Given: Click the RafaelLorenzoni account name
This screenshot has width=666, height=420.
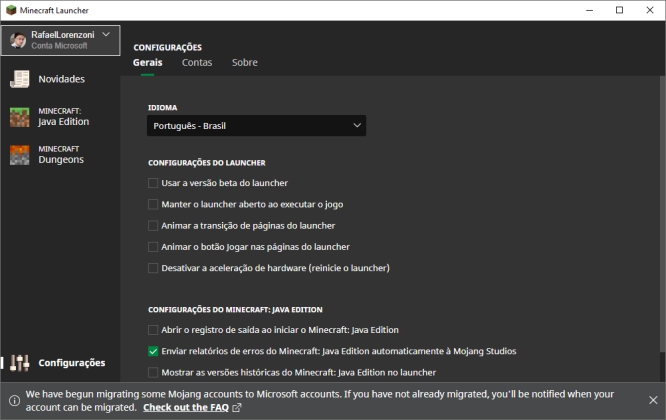Looking at the screenshot, I should (63, 35).
